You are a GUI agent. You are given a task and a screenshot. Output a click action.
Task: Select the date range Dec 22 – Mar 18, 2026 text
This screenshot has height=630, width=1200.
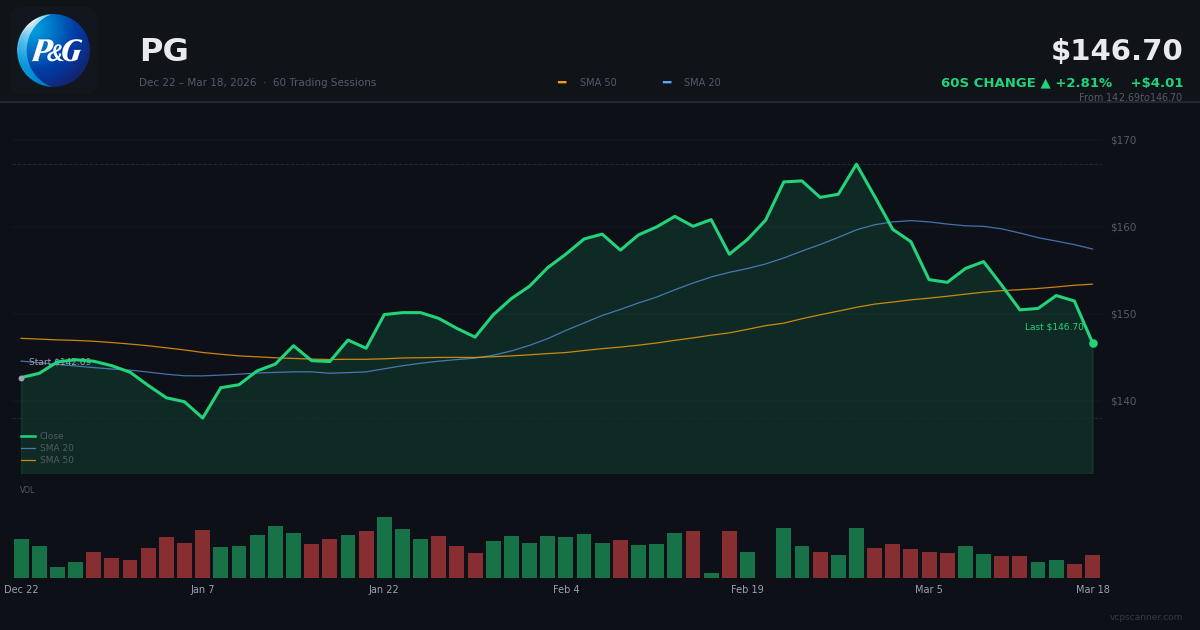click(x=197, y=83)
